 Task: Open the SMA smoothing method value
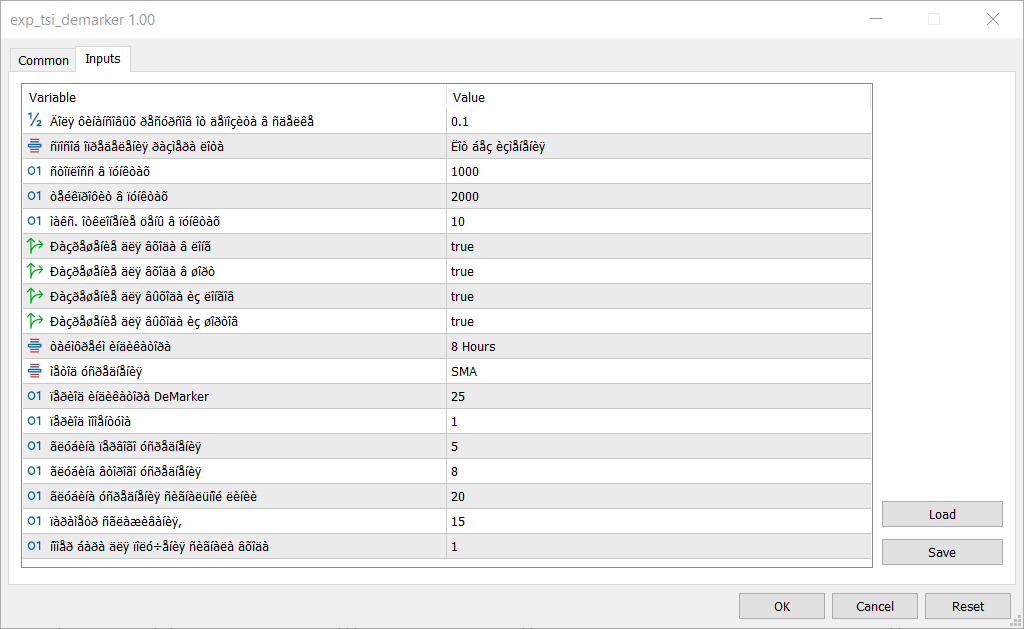click(x=658, y=371)
